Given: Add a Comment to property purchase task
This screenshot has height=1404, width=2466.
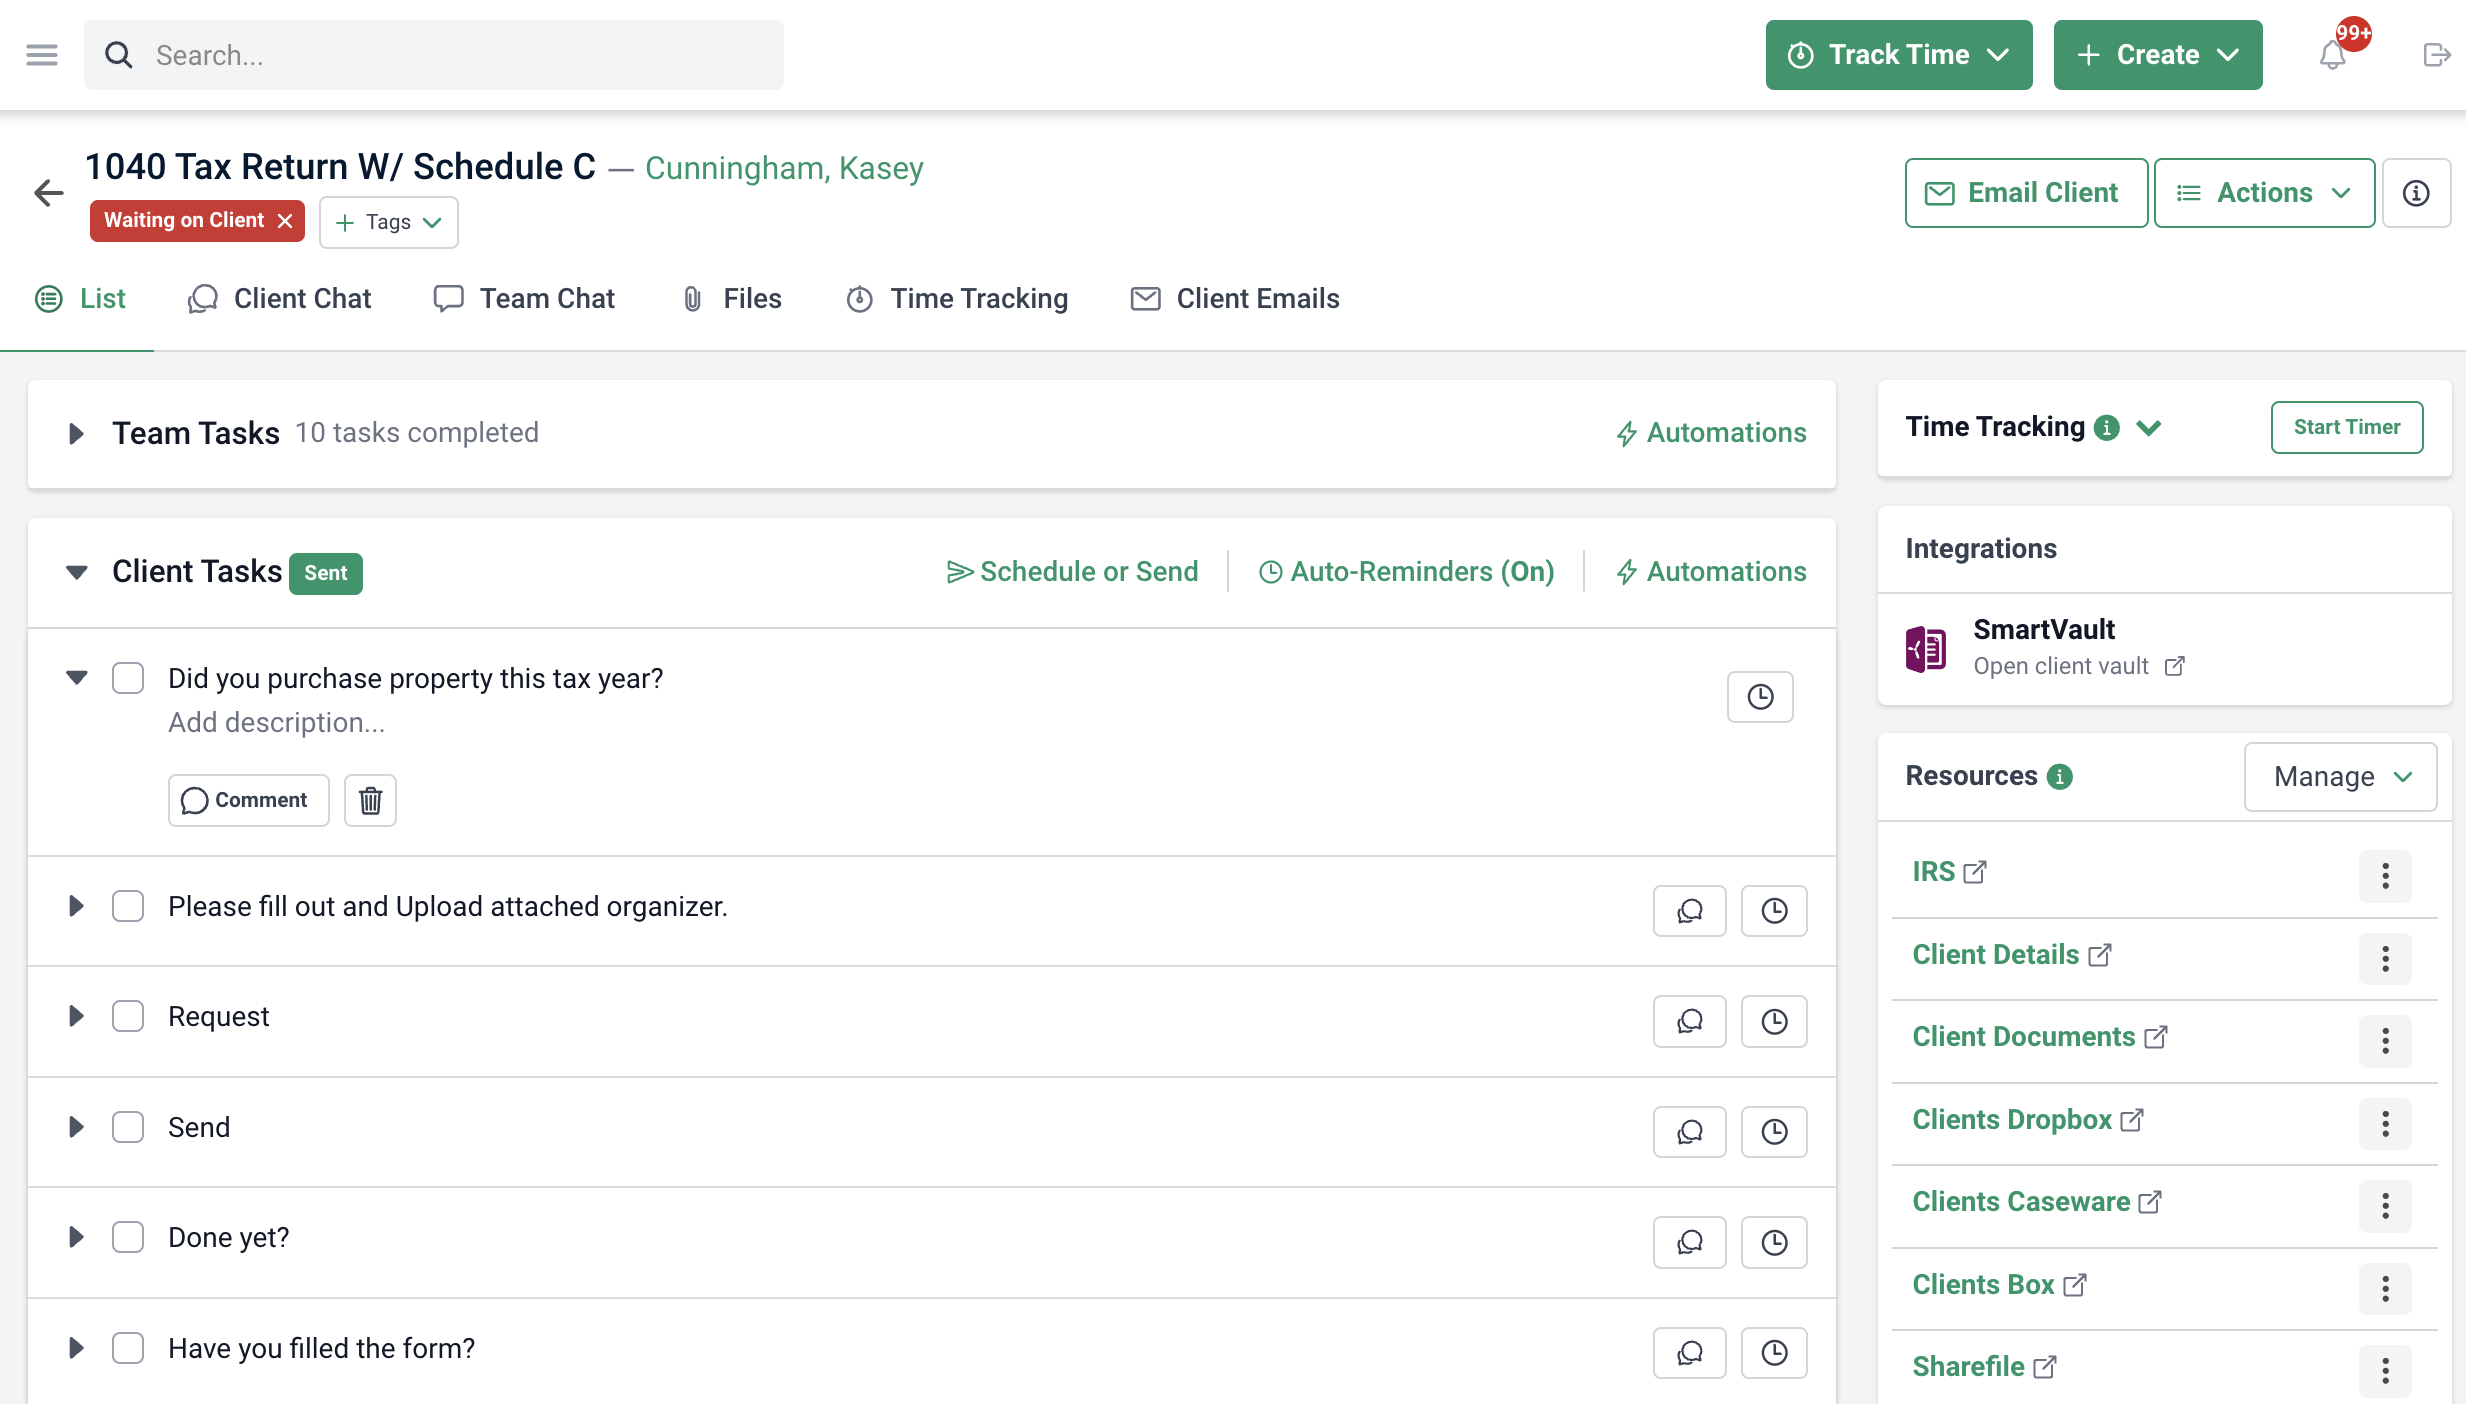Looking at the screenshot, I should point(248,800).
